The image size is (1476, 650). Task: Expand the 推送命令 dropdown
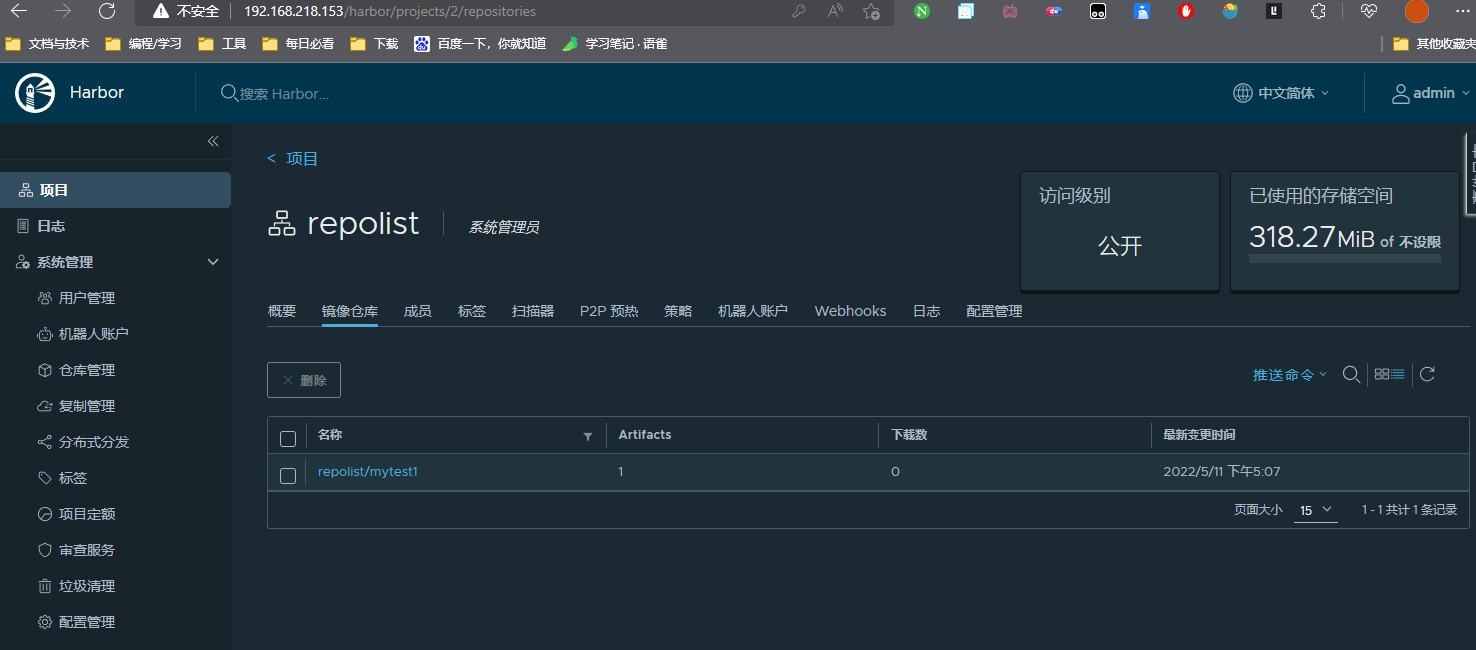coord(1290,375)
